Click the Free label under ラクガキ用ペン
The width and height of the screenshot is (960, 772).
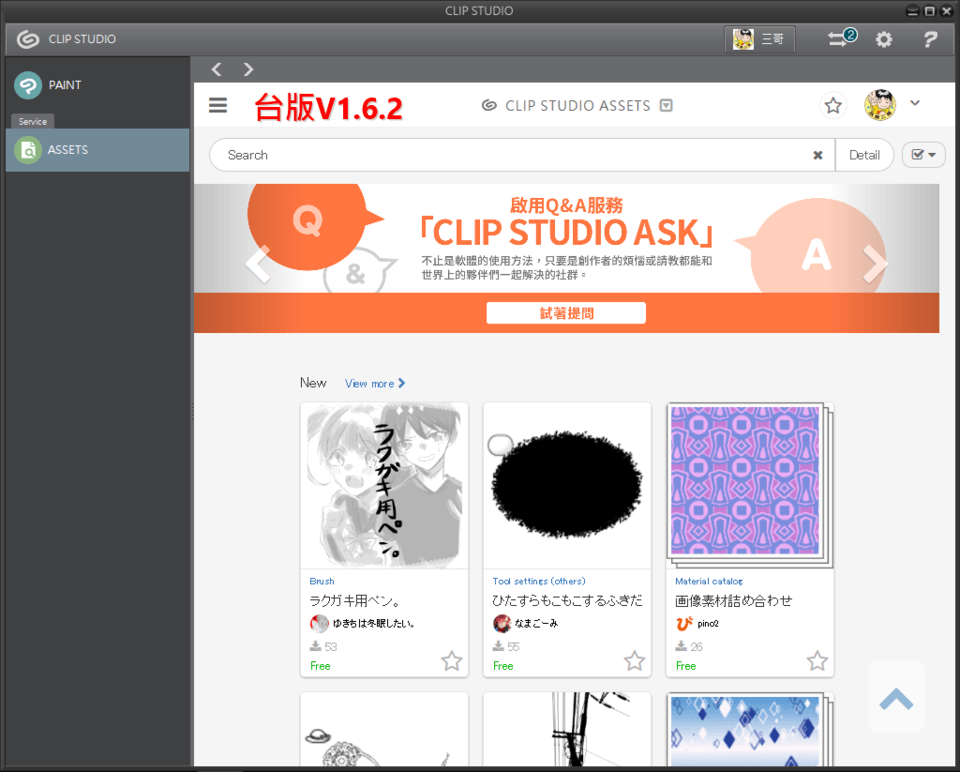pos(320,665)
